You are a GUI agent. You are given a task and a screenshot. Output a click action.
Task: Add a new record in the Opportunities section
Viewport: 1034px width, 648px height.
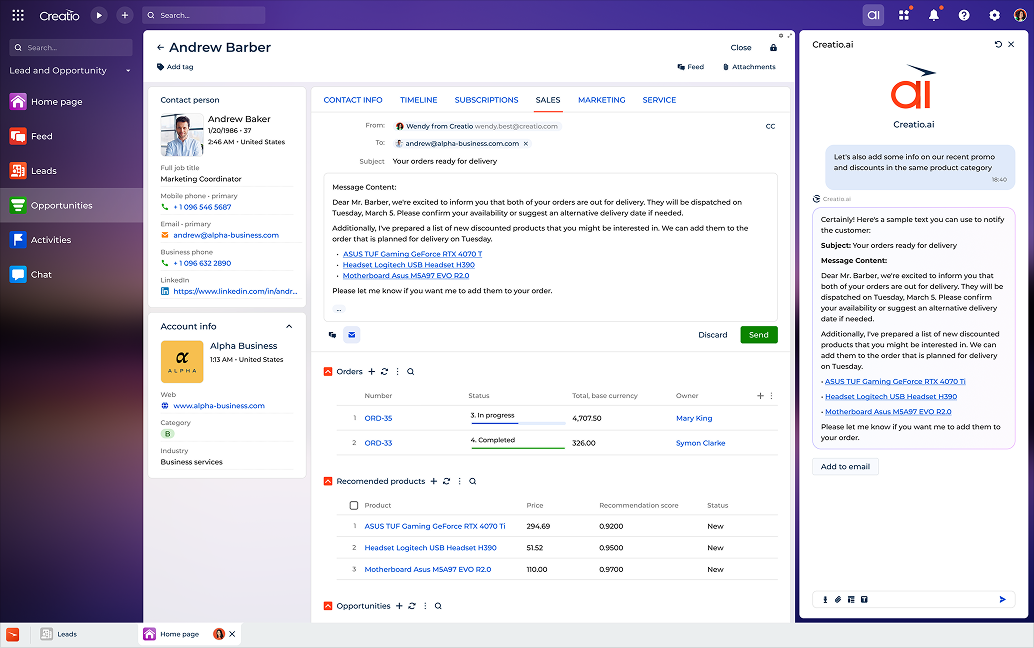coord(399,606)
